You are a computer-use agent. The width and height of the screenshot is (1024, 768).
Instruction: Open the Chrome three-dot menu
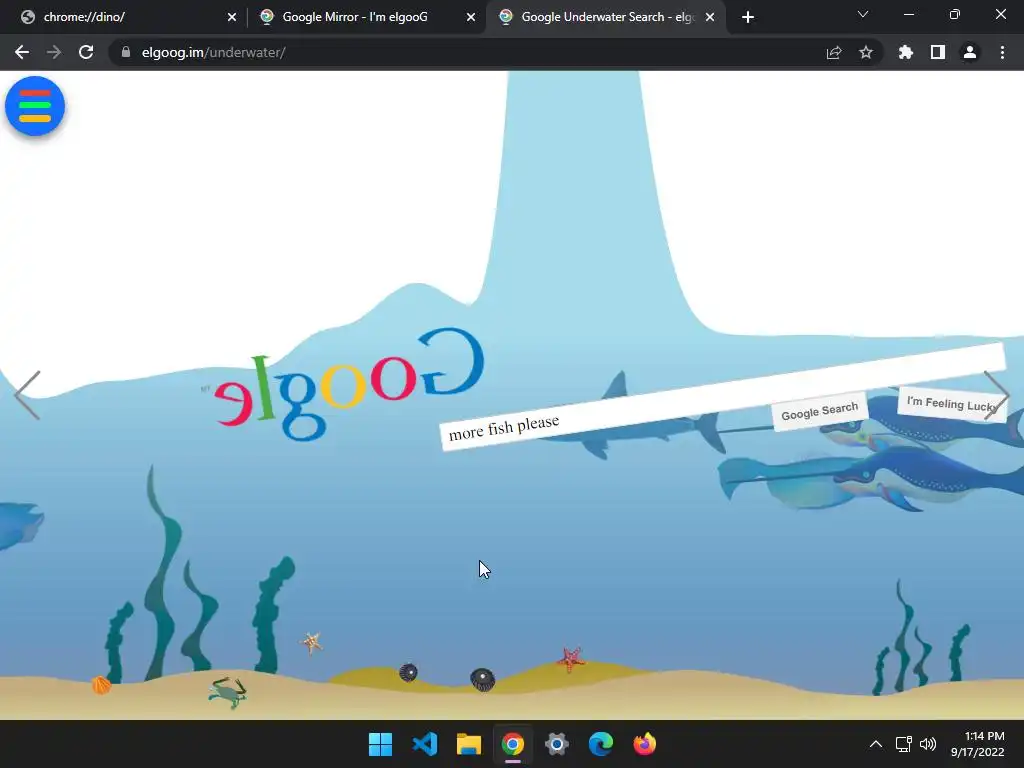pos(1002,52)
